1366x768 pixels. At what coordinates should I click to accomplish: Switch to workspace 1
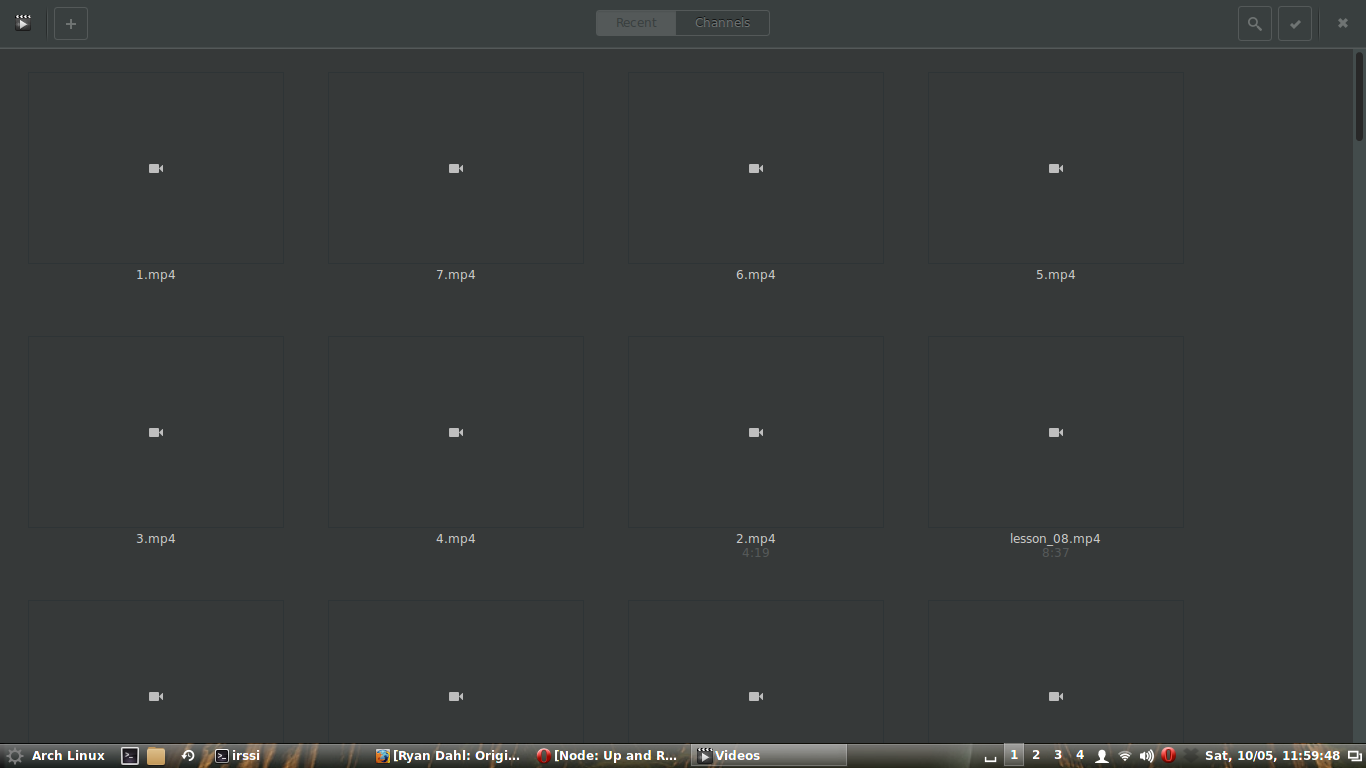(x=1014, y=755)
